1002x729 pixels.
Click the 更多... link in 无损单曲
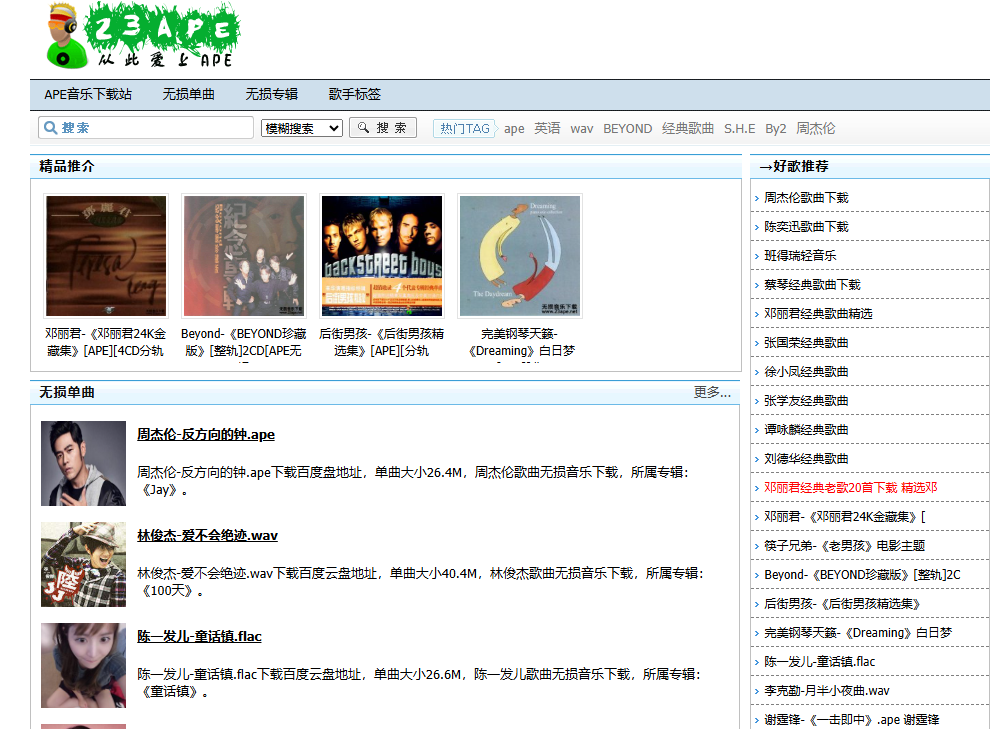point(712,392)
